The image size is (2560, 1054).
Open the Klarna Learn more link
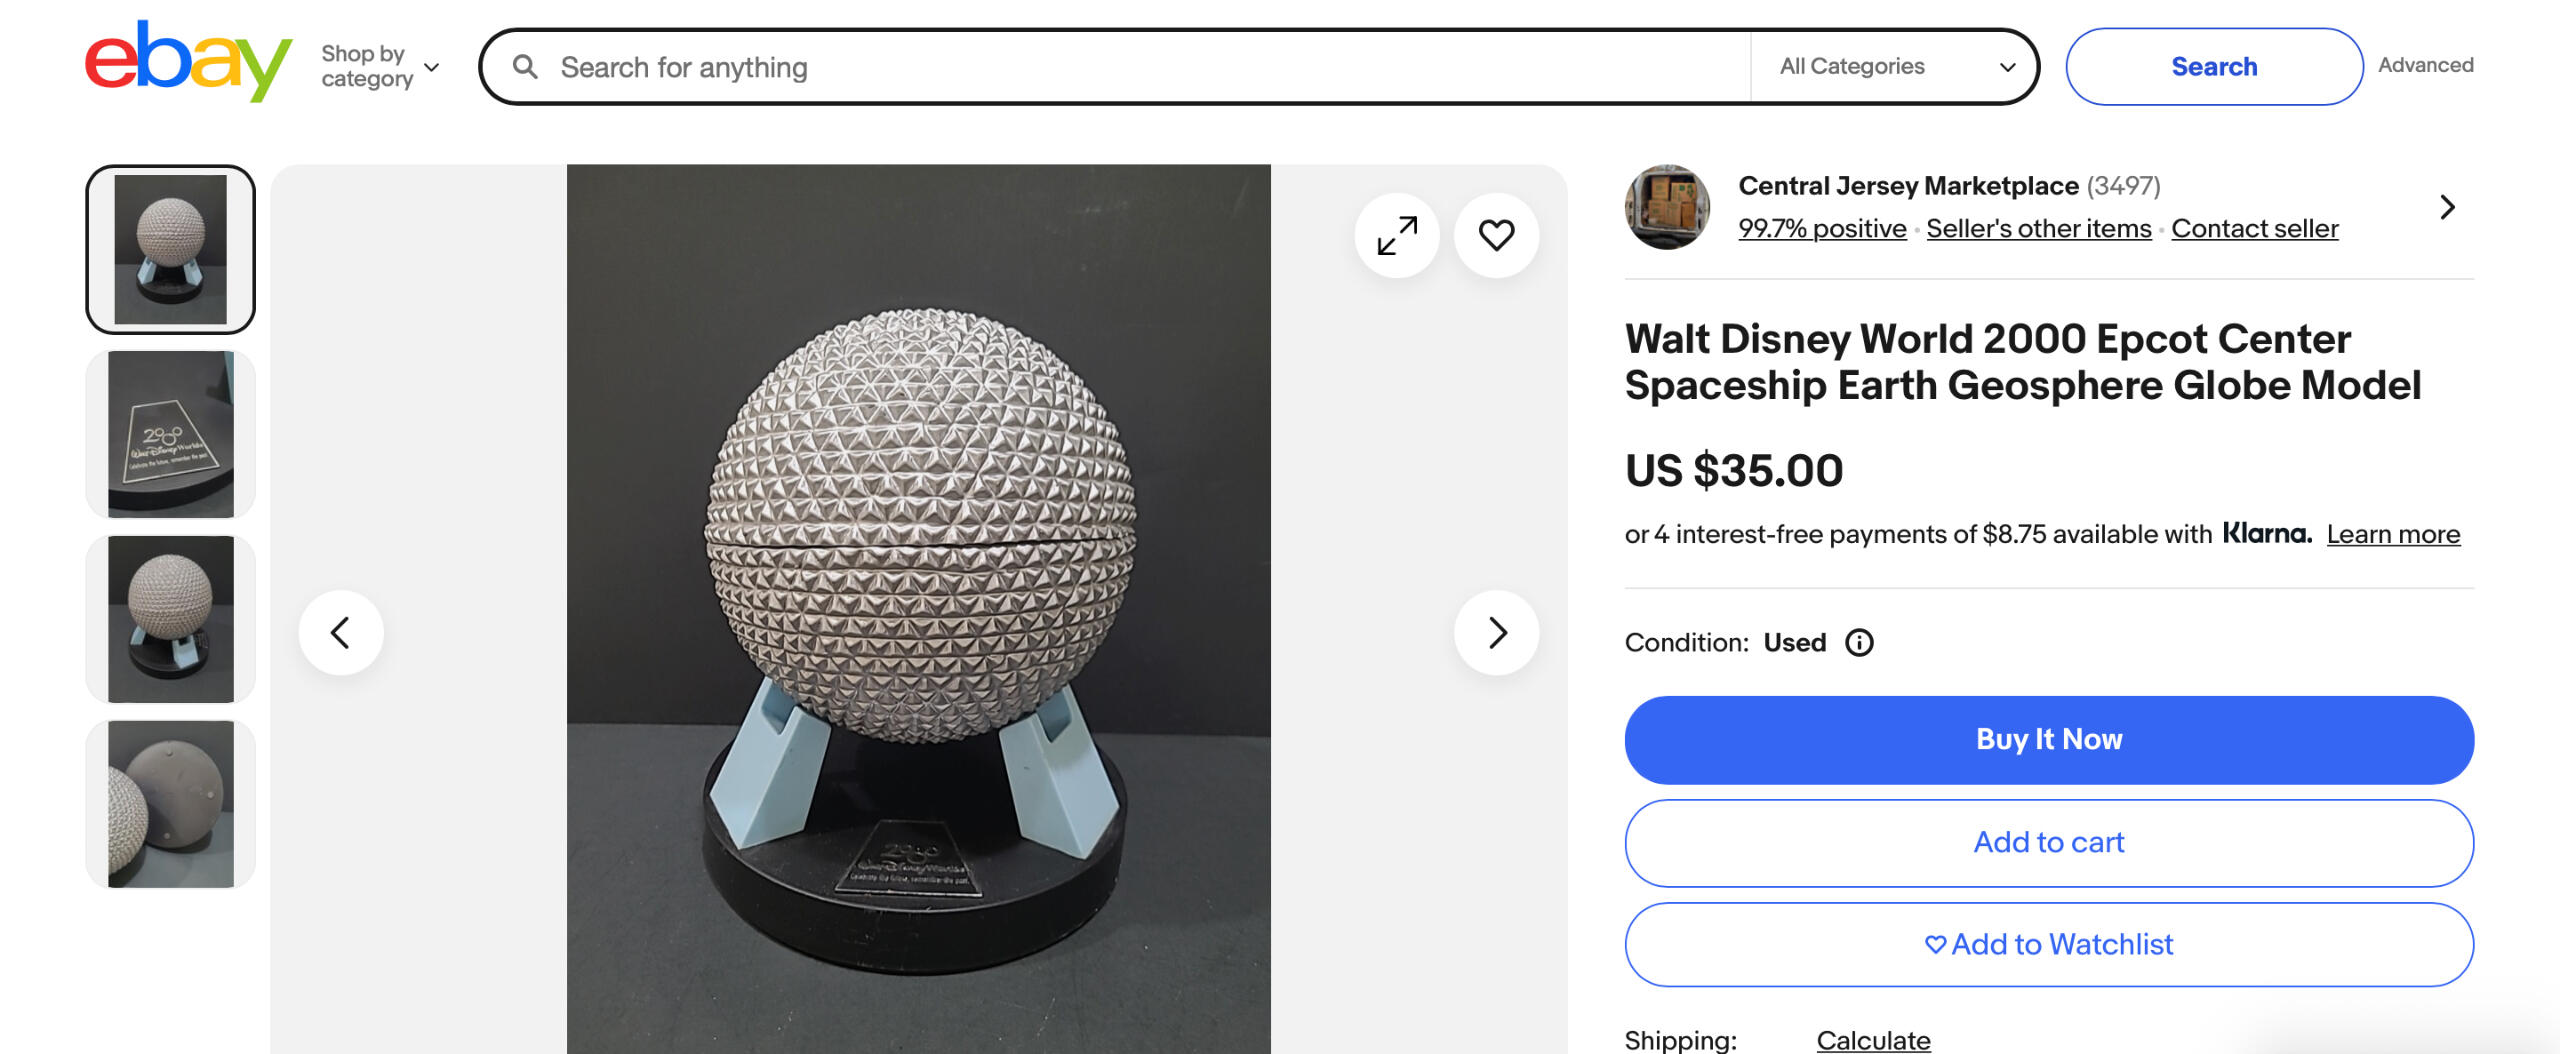[2393, 535]
